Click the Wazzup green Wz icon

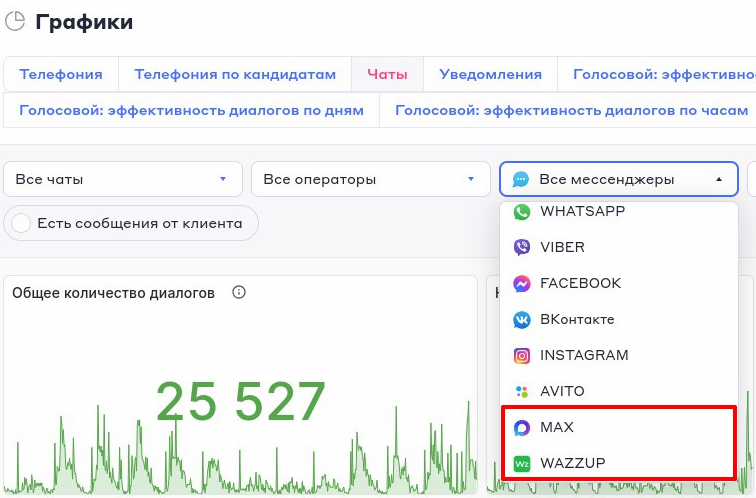522,464
